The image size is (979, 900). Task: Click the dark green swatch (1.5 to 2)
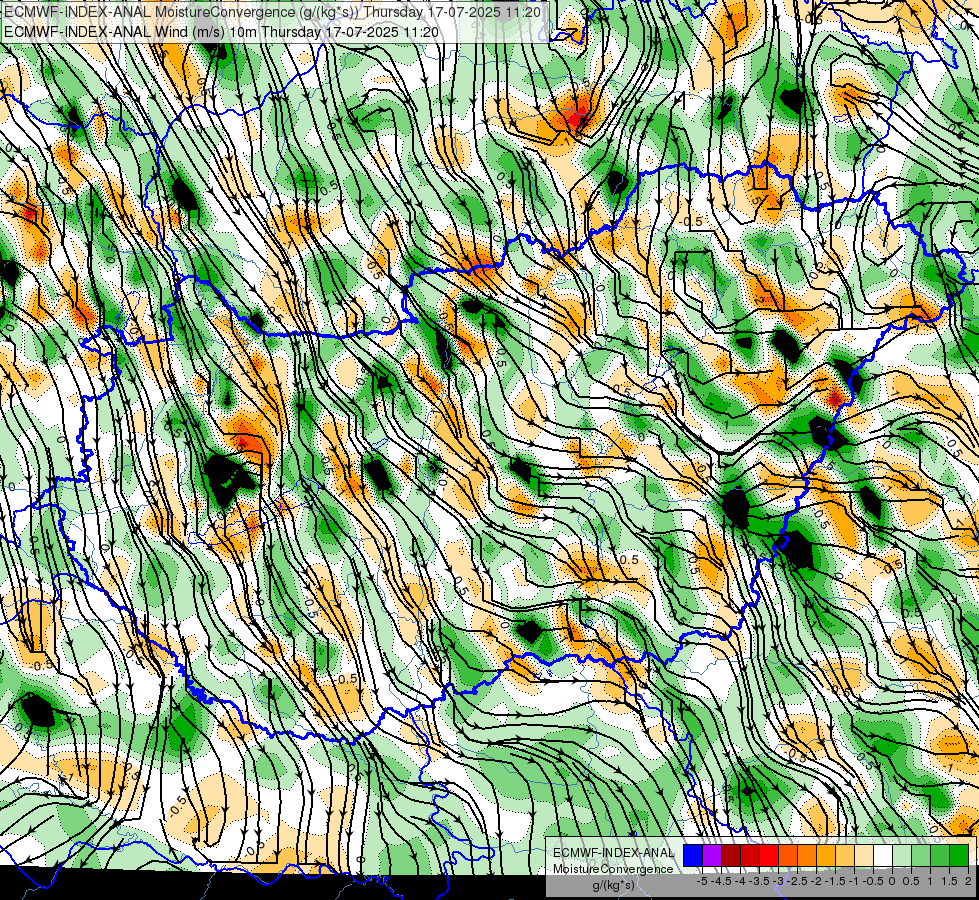tap(959, 855)
